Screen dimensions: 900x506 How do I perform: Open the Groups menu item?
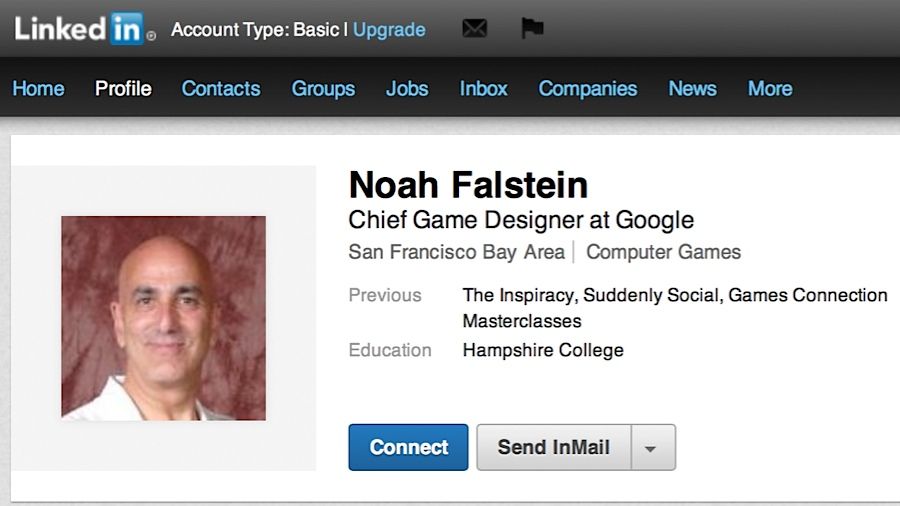(323, 89)
